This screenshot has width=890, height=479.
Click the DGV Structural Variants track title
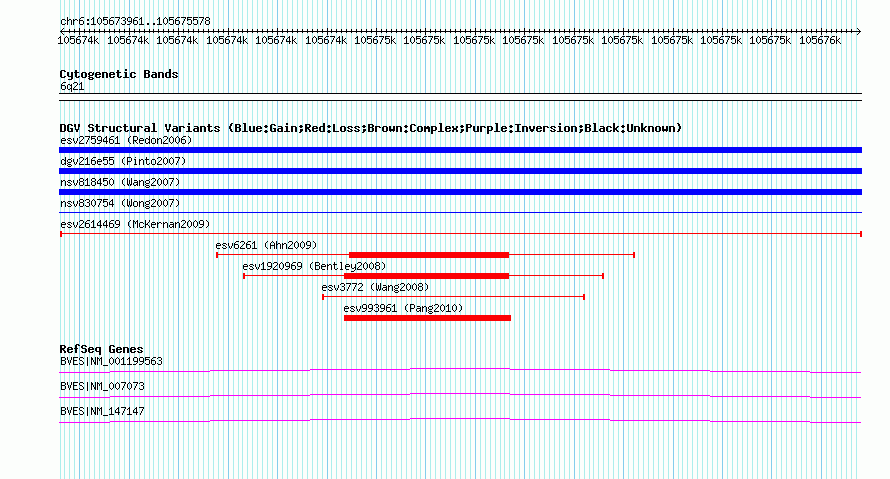click(x=371, y=128)
